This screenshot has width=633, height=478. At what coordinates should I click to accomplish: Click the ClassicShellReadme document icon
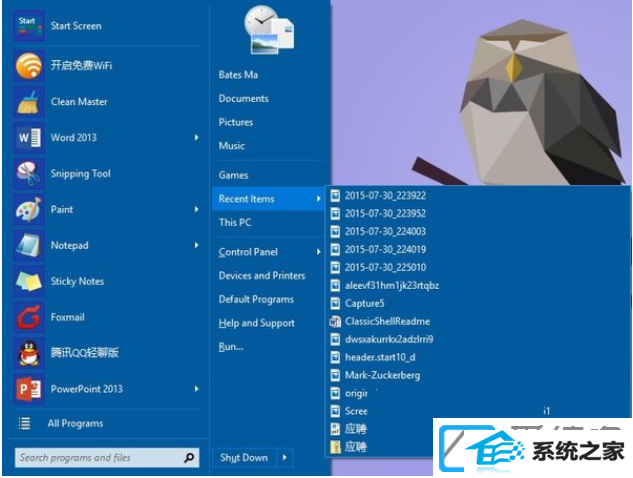(x=335, y=321)
